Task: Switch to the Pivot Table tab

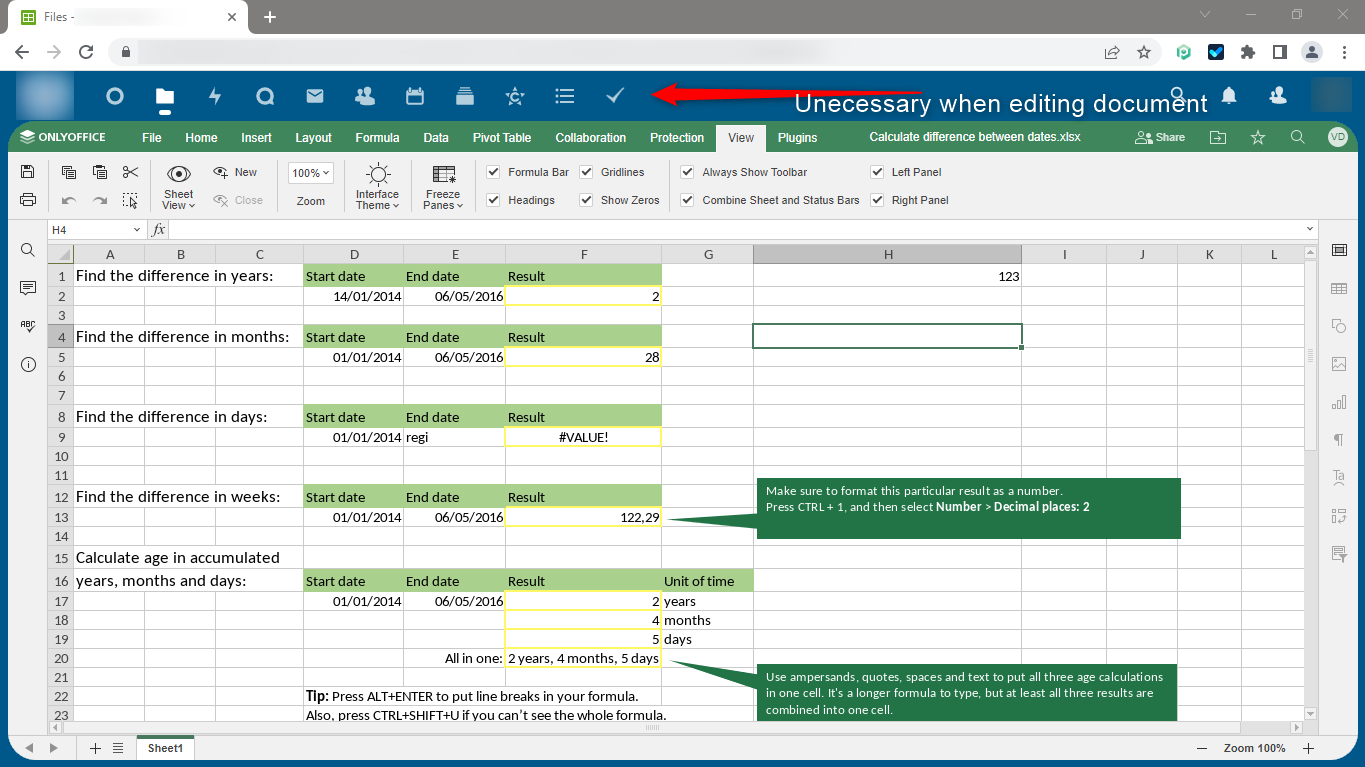Action: (501, 137)
